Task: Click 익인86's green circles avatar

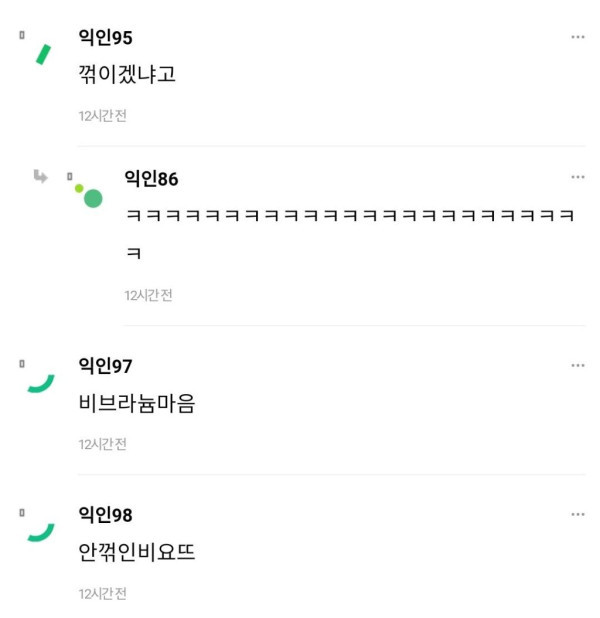Action: [x=89, y=195]
